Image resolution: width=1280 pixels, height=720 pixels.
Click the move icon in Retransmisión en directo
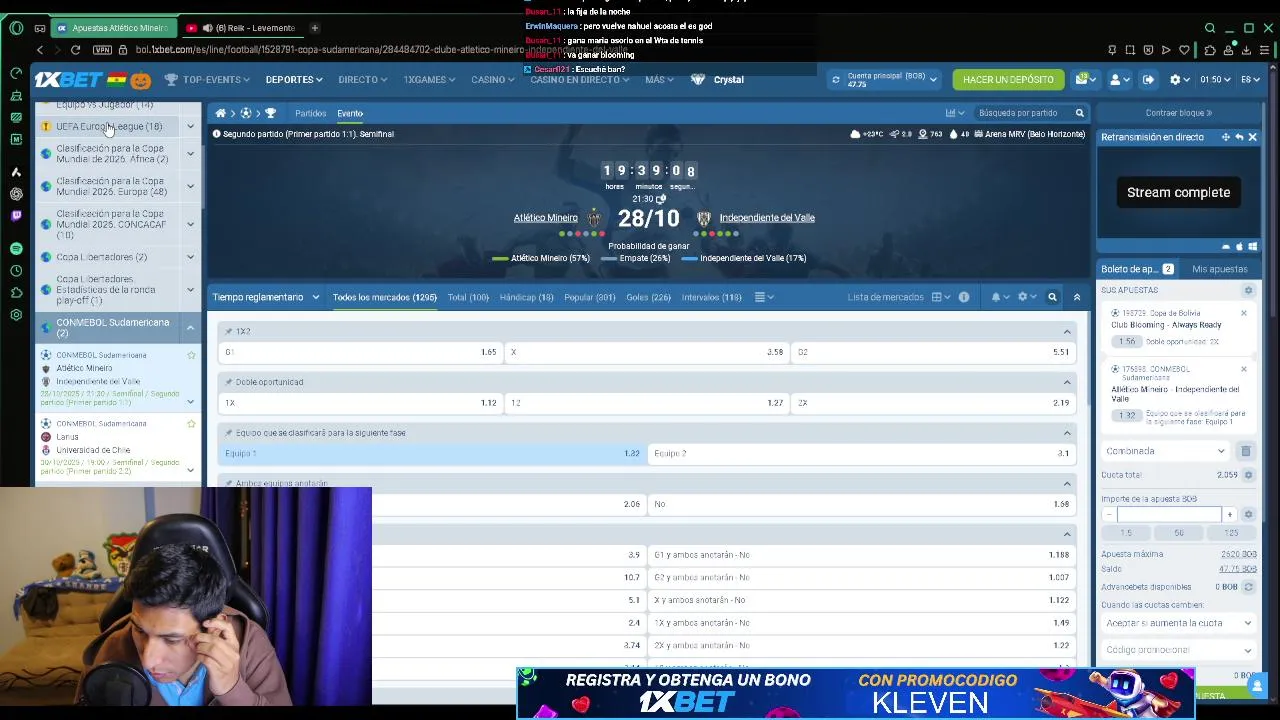tap(1225, 137)
